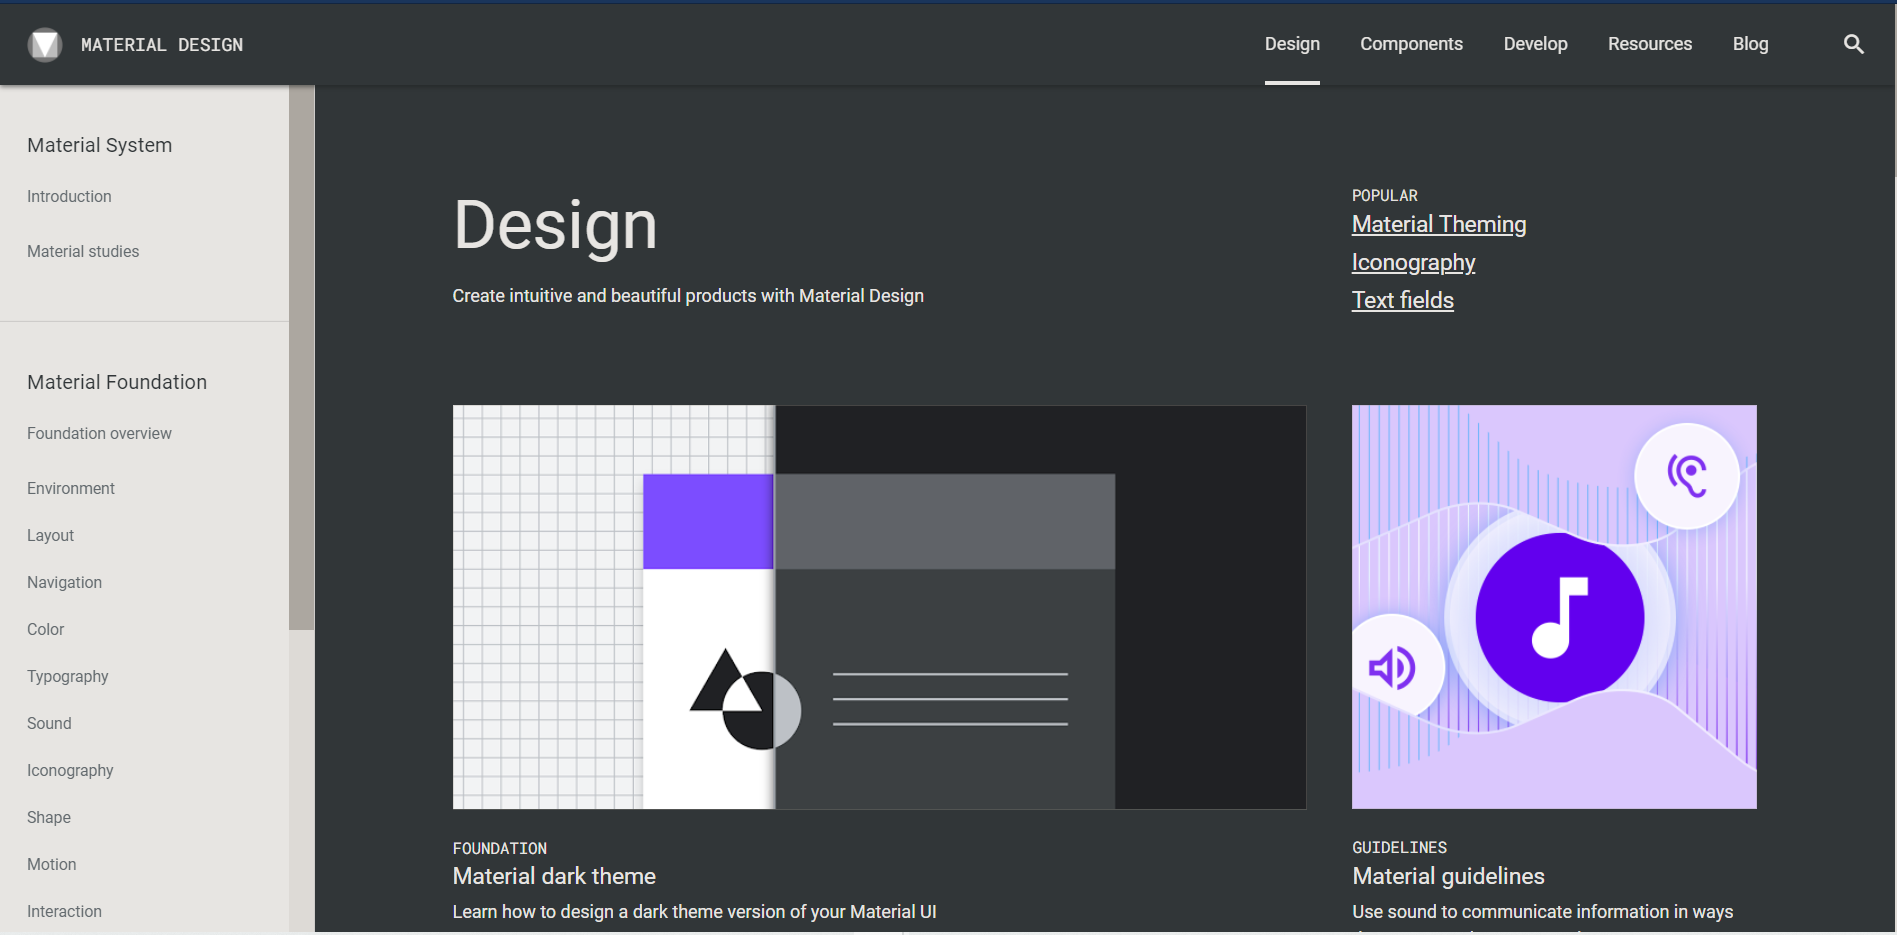
Task: Go to Motion in sidebar
Action: 51,864
